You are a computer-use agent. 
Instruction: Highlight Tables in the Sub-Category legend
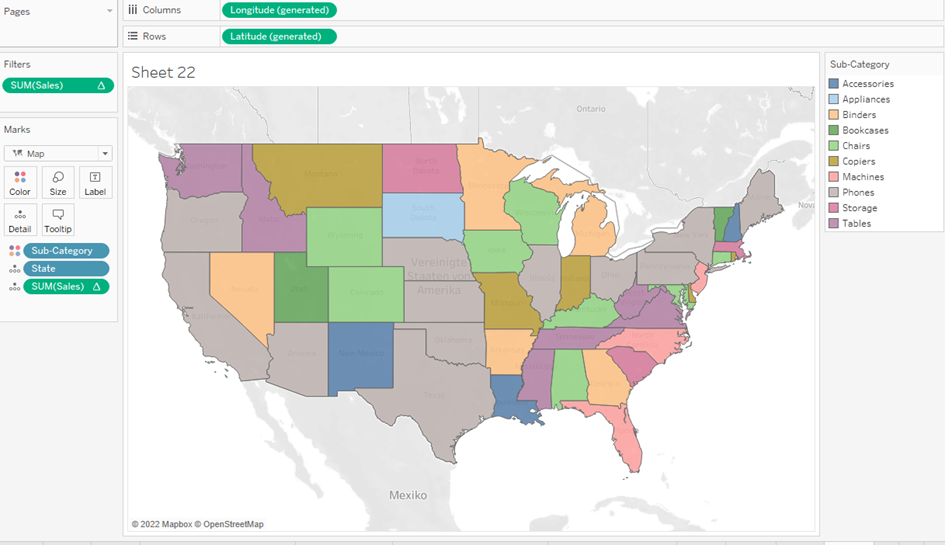click(856, 224)
